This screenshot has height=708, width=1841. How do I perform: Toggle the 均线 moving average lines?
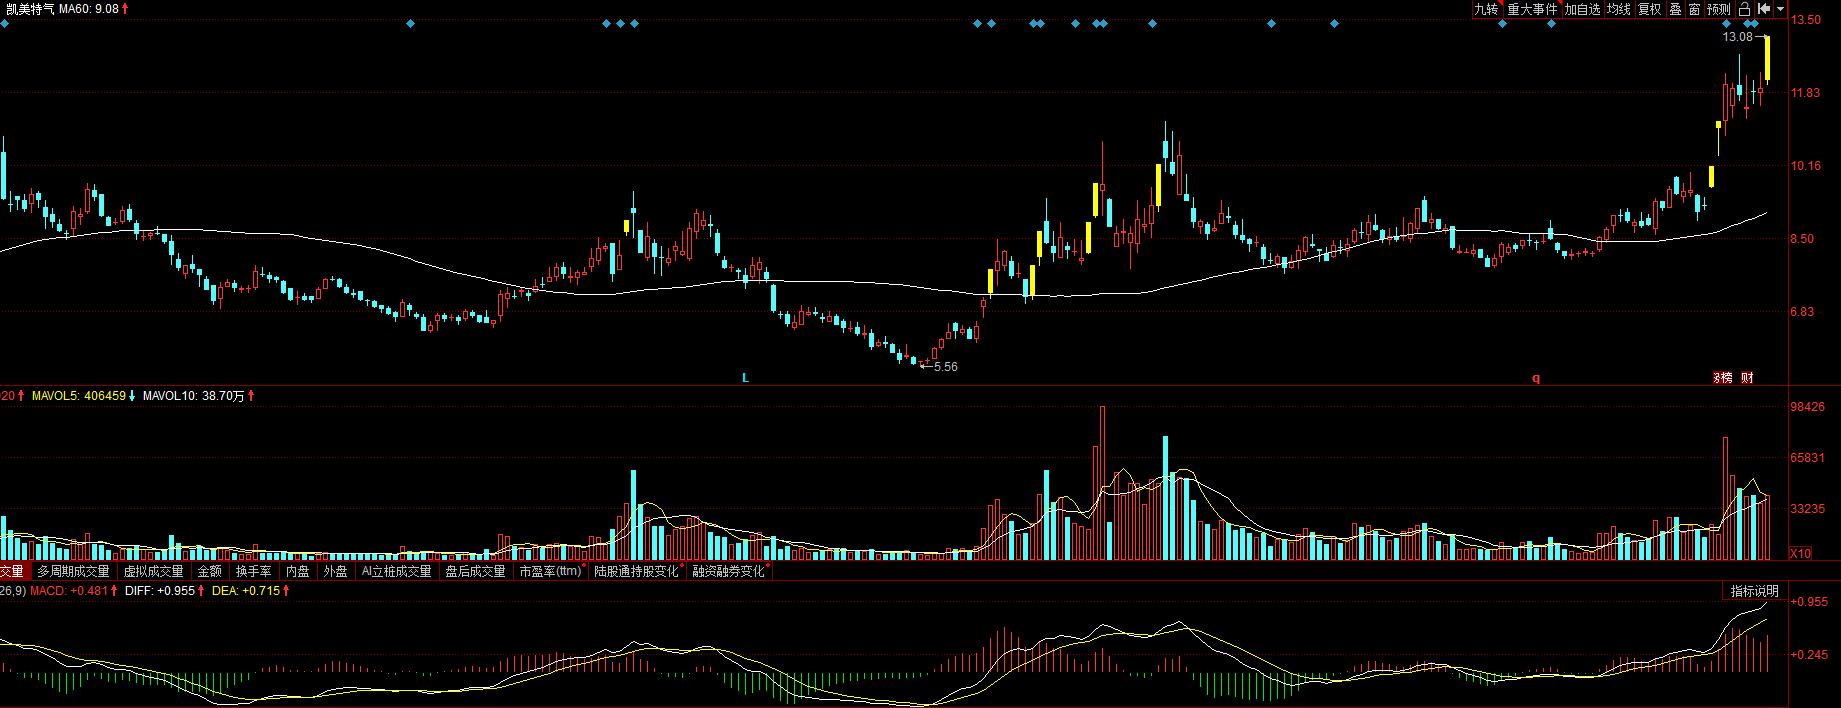point(1619,9)
